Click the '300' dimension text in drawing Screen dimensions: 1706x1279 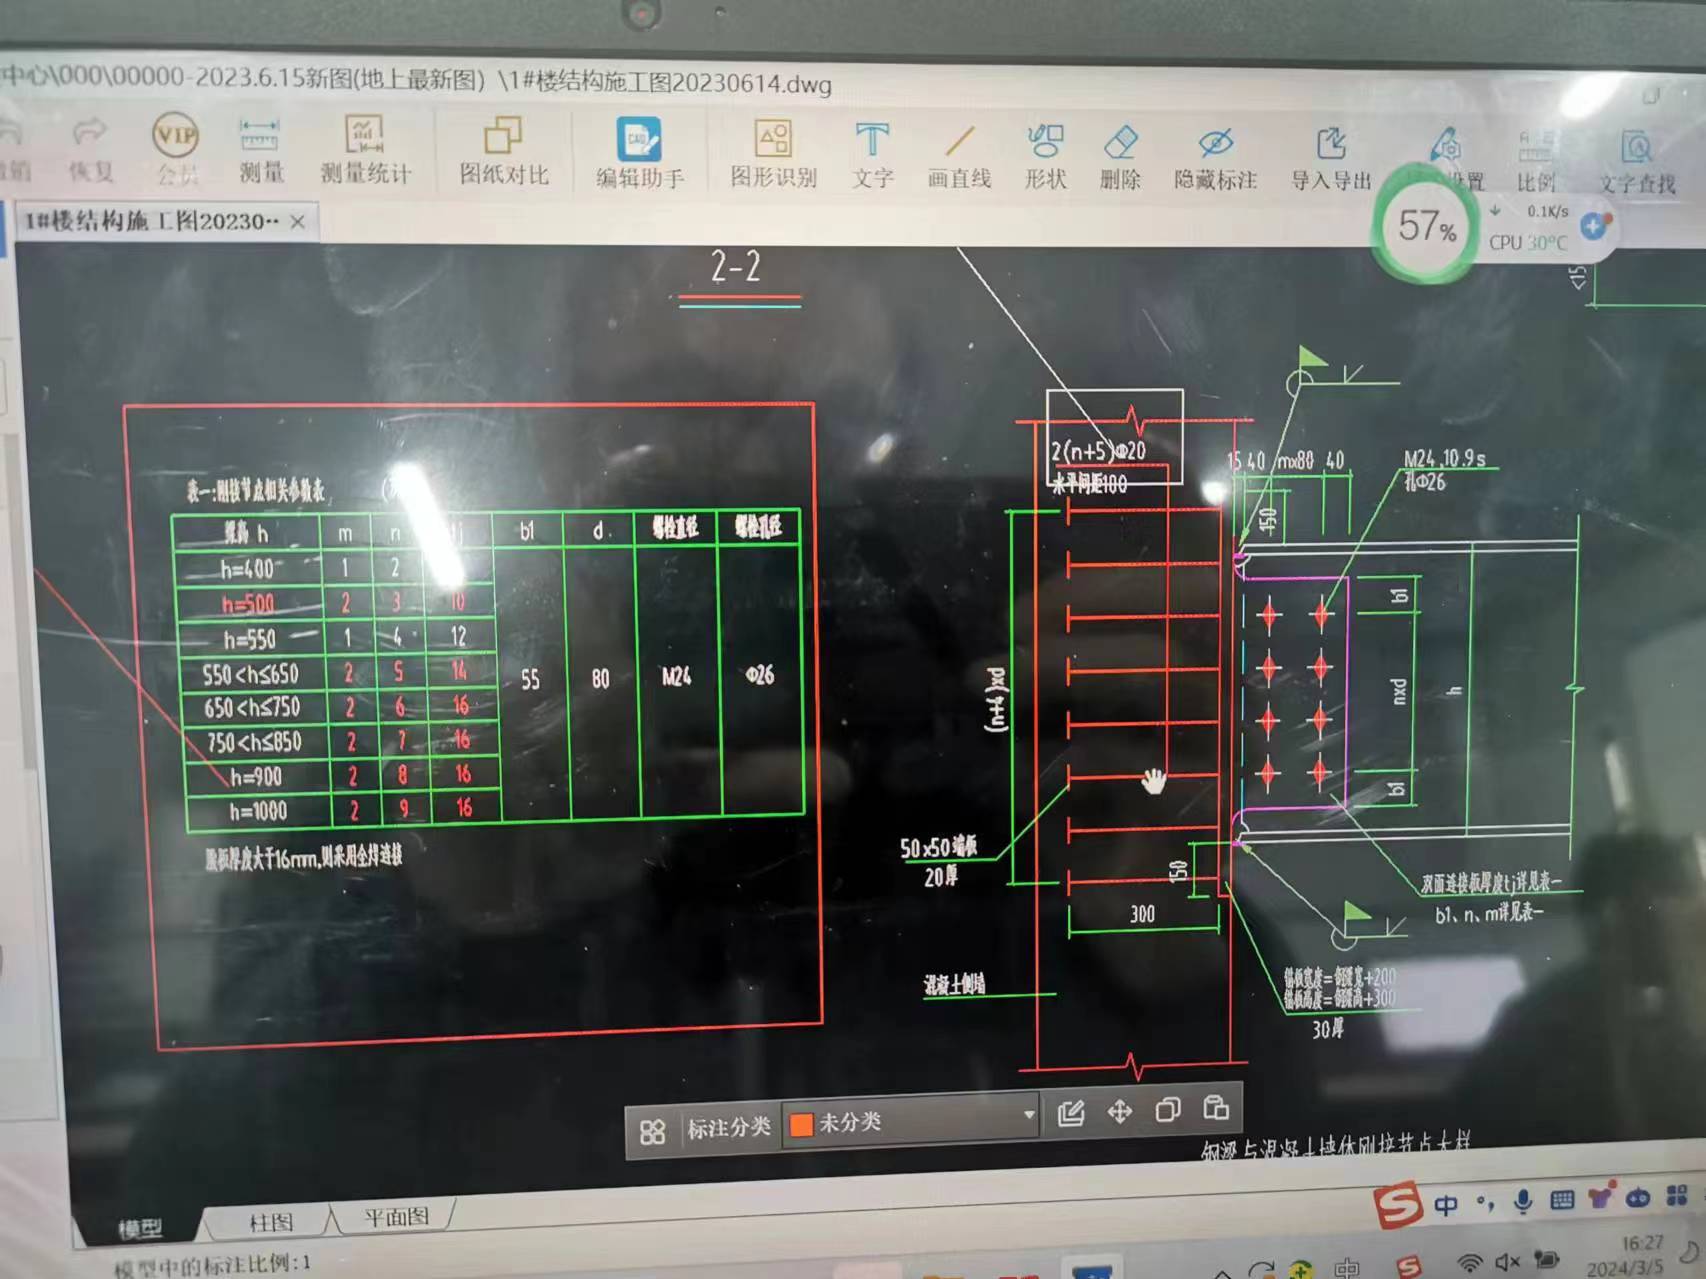pyautogui.click(x=1142, y=913)
